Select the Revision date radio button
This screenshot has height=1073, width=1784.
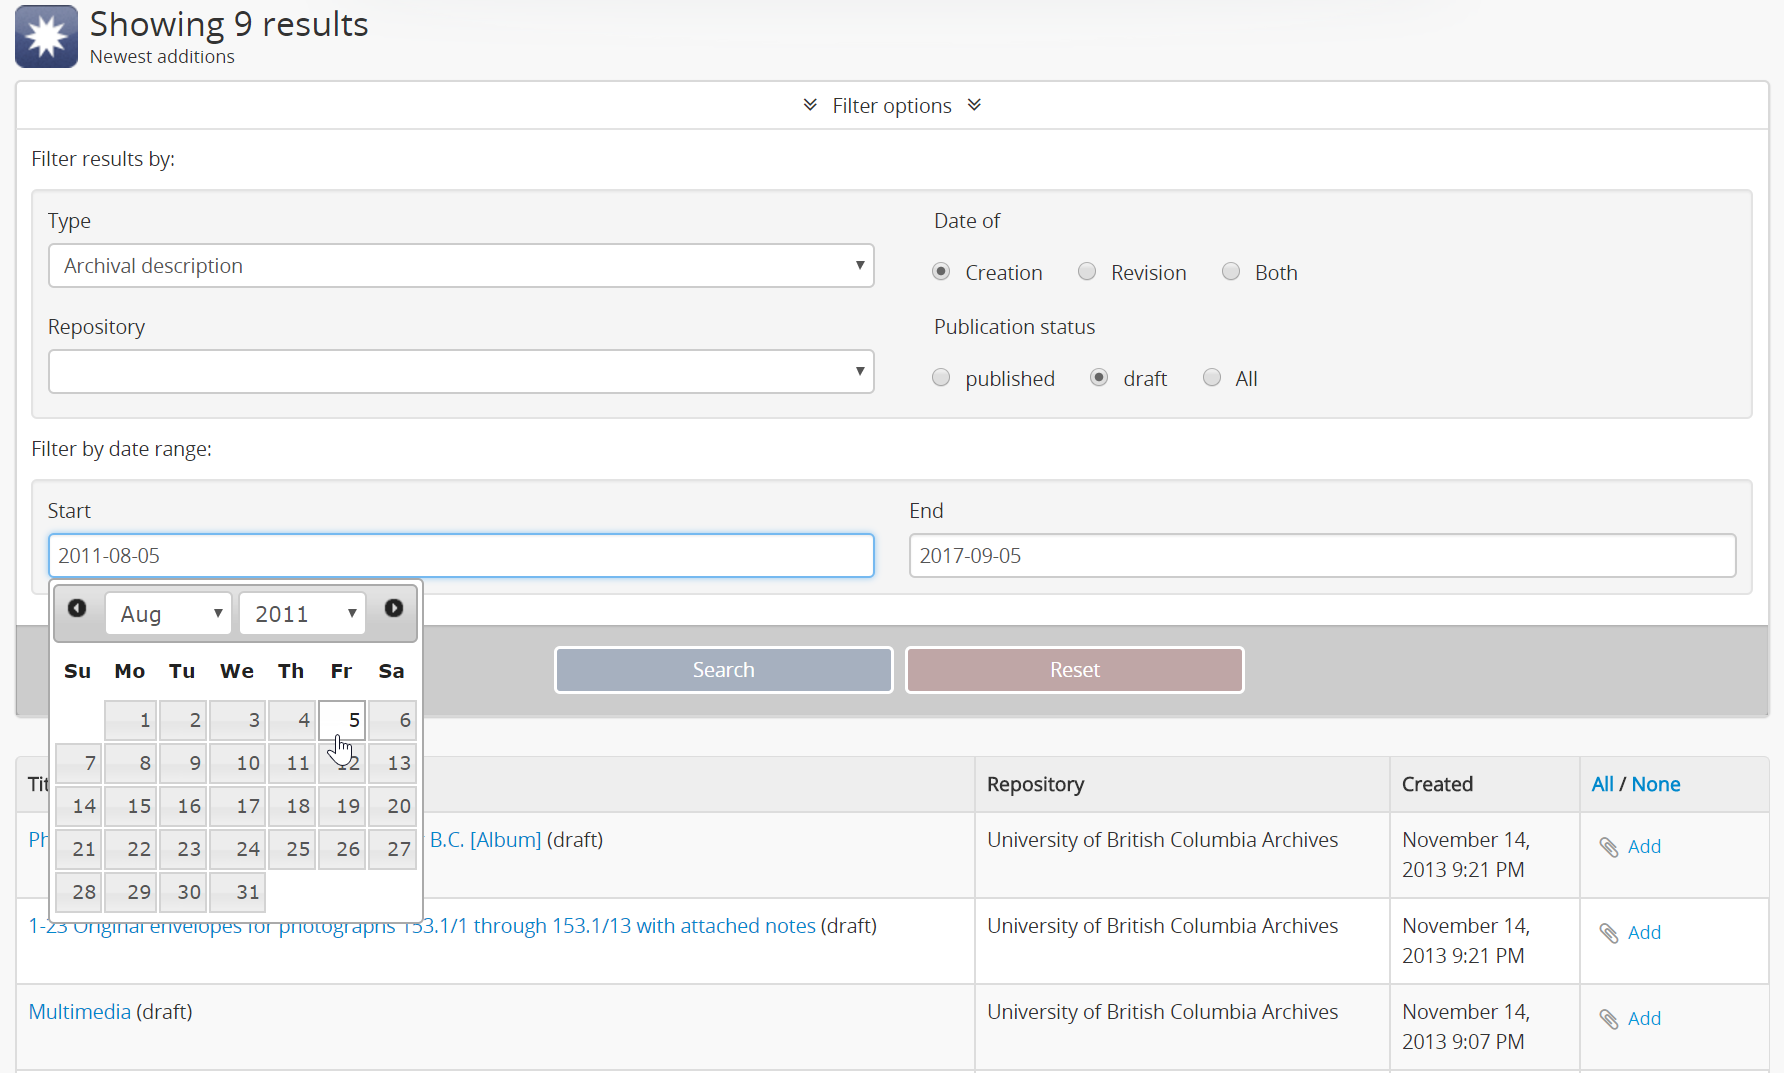coord(1087,272)
